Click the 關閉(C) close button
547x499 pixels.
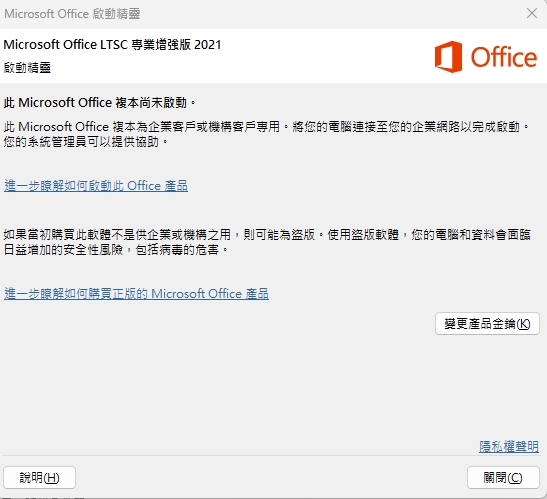tap(503, 477)
